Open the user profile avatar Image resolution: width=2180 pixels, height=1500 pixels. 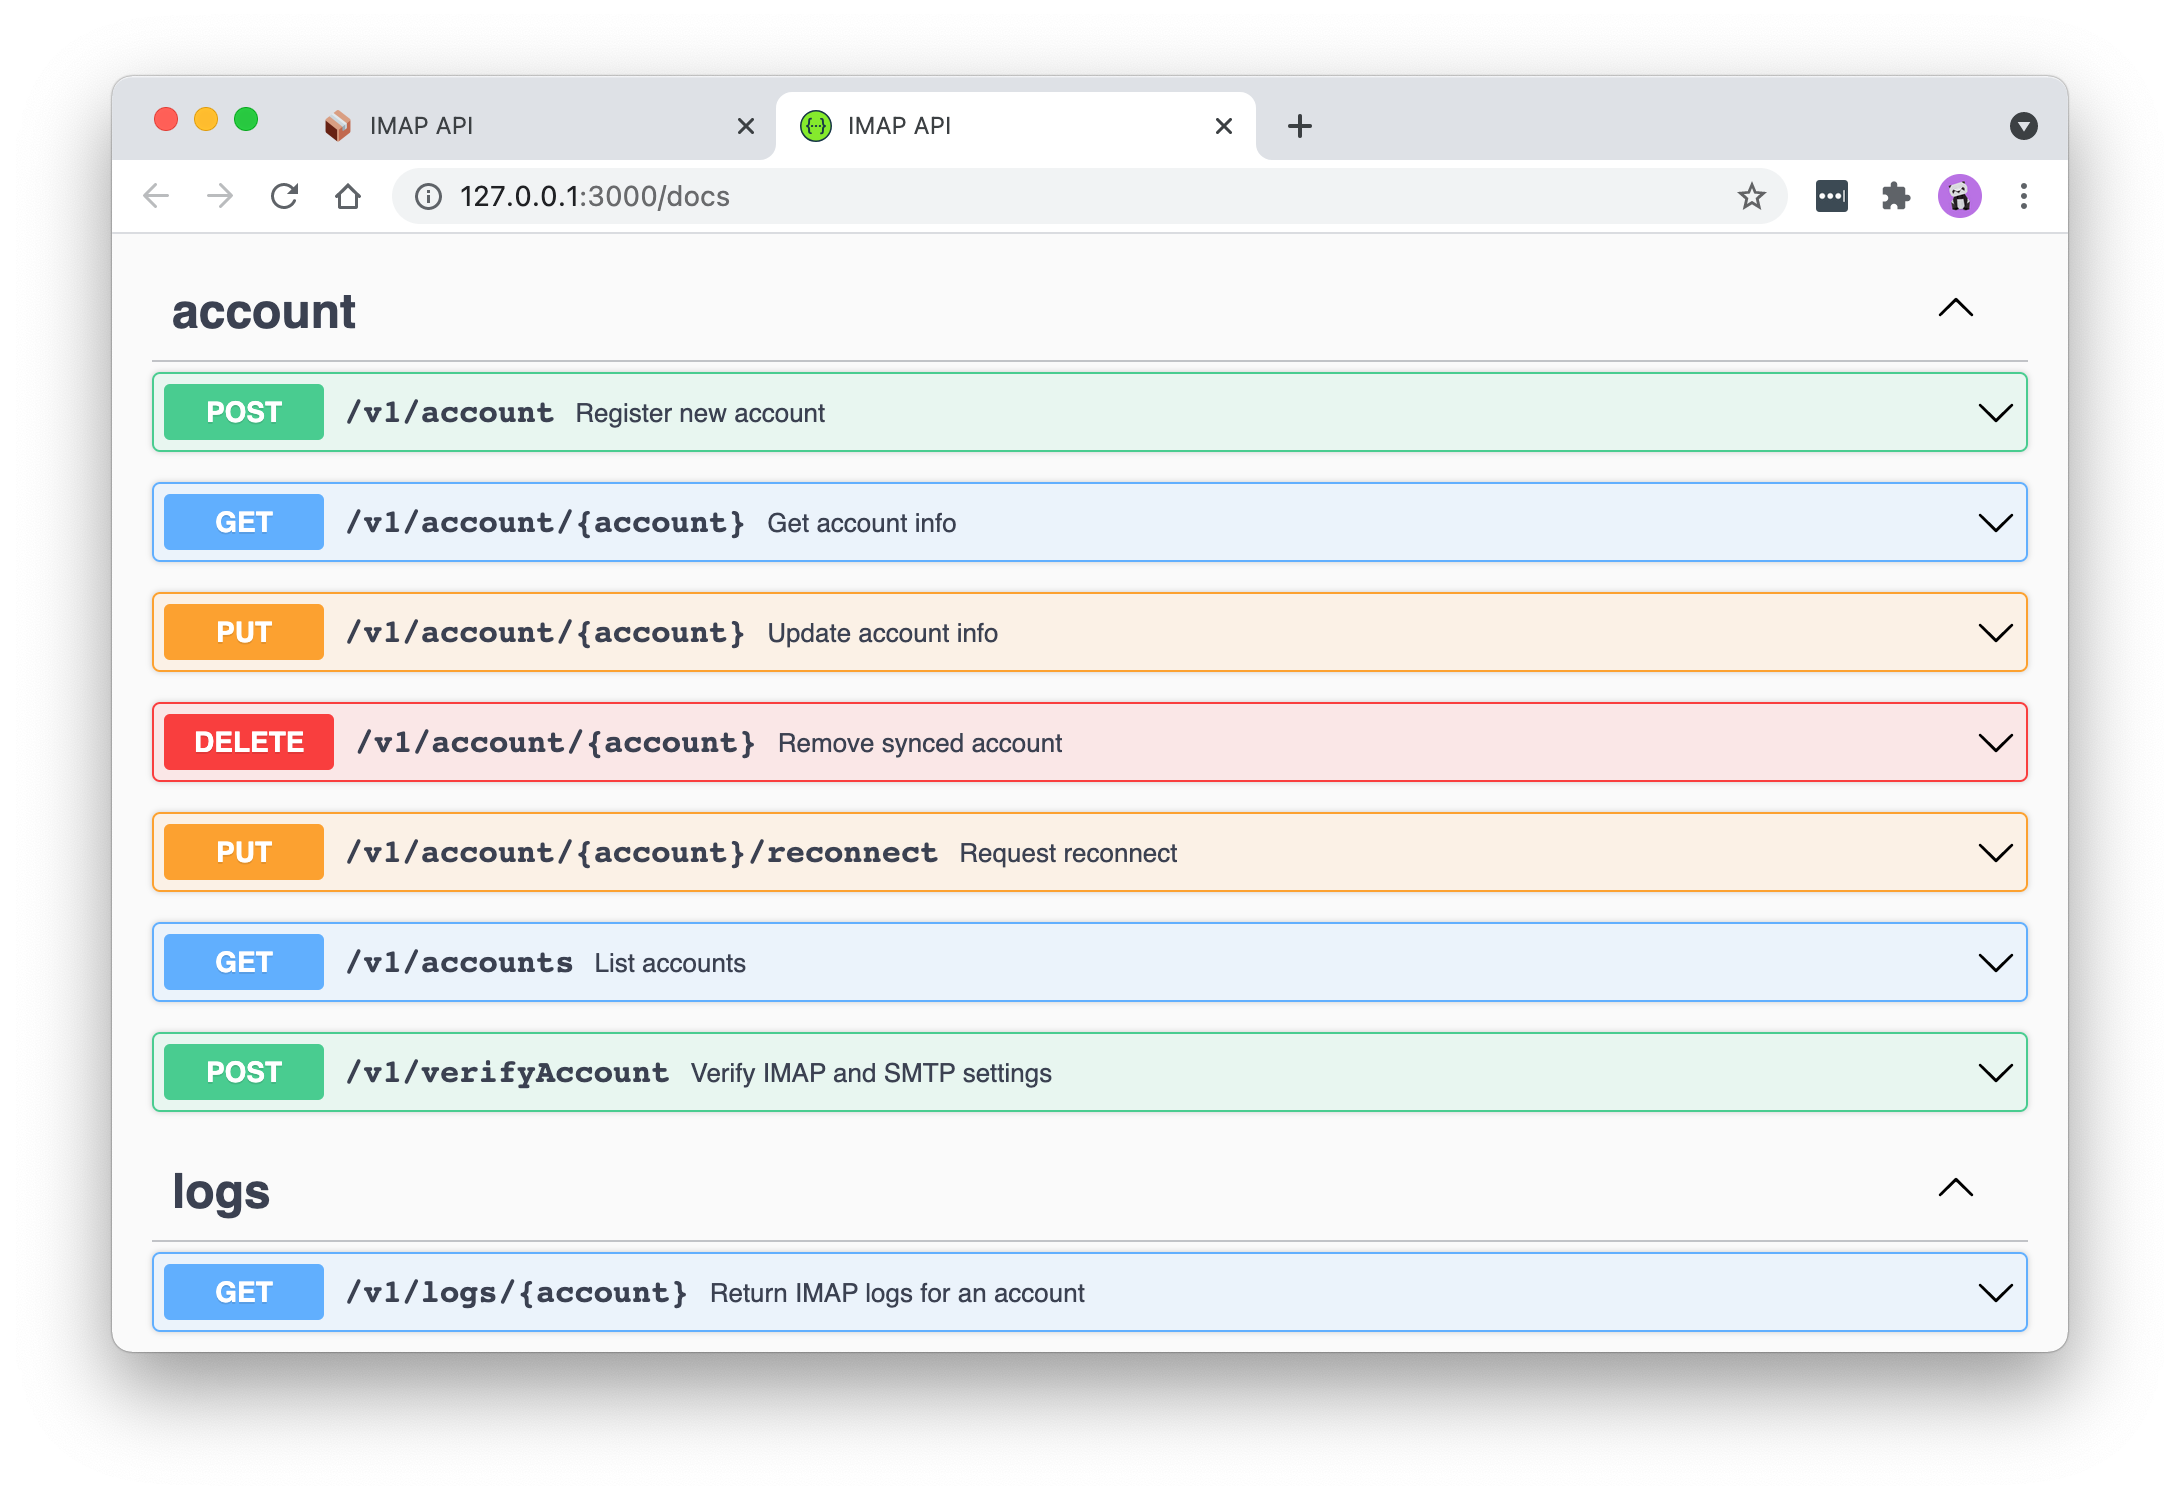[1959, 196]
